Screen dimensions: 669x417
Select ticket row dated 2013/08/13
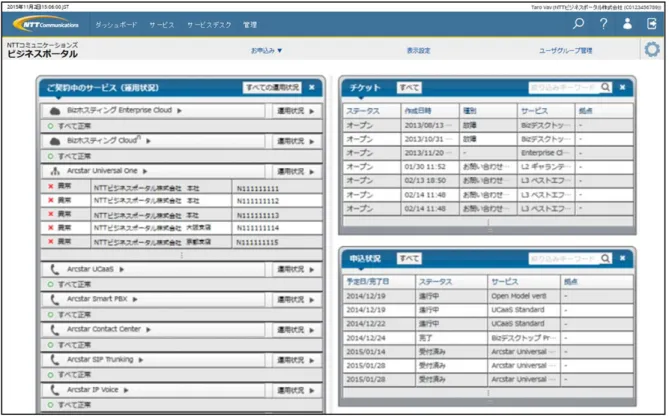tap(488, 125)
